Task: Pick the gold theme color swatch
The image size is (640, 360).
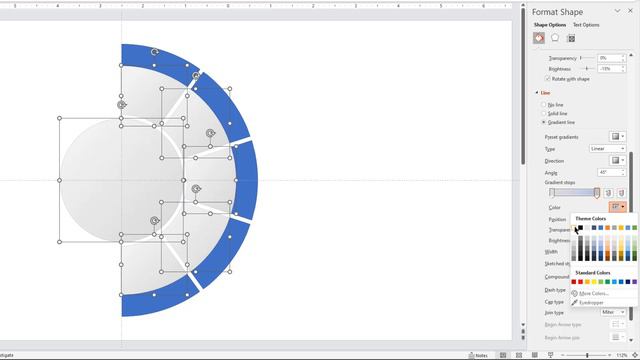Action: [x=621, y=228]
